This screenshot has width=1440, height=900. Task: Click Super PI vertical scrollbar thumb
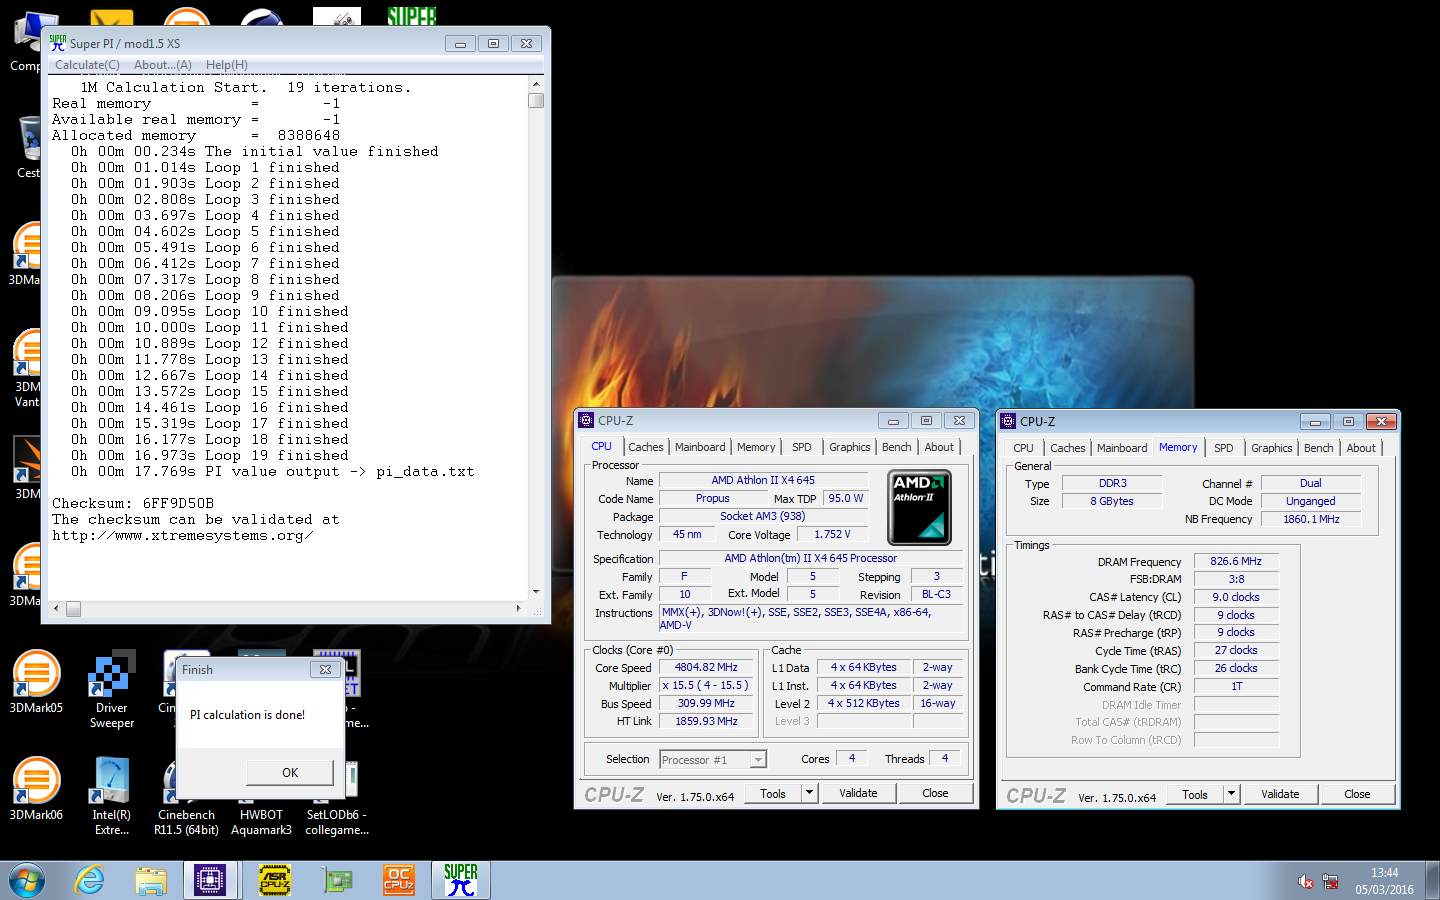coord(536,100)
